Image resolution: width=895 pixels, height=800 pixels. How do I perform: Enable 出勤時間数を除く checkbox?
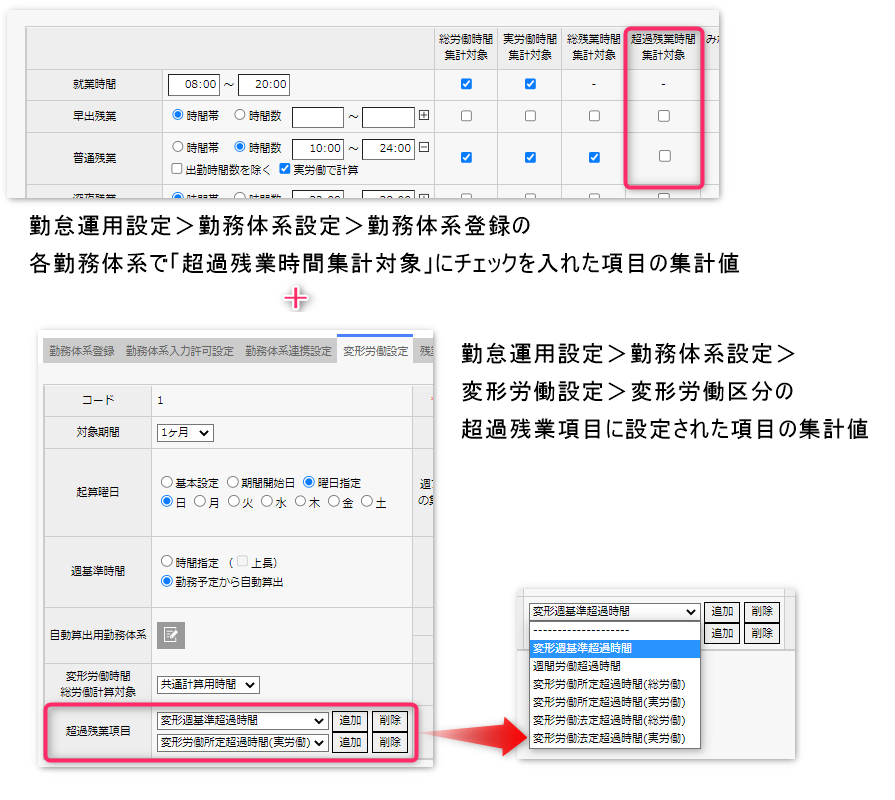(177, 170)
